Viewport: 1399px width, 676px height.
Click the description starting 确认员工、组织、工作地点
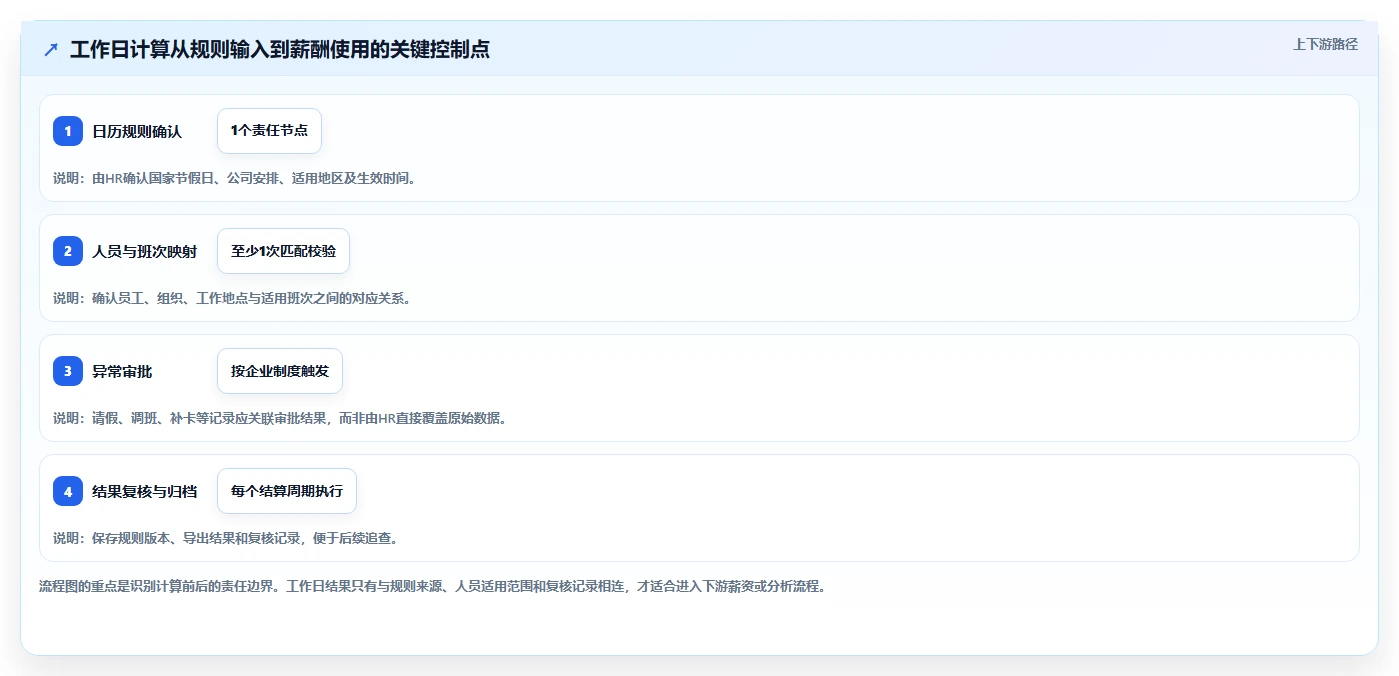(232, 298)
